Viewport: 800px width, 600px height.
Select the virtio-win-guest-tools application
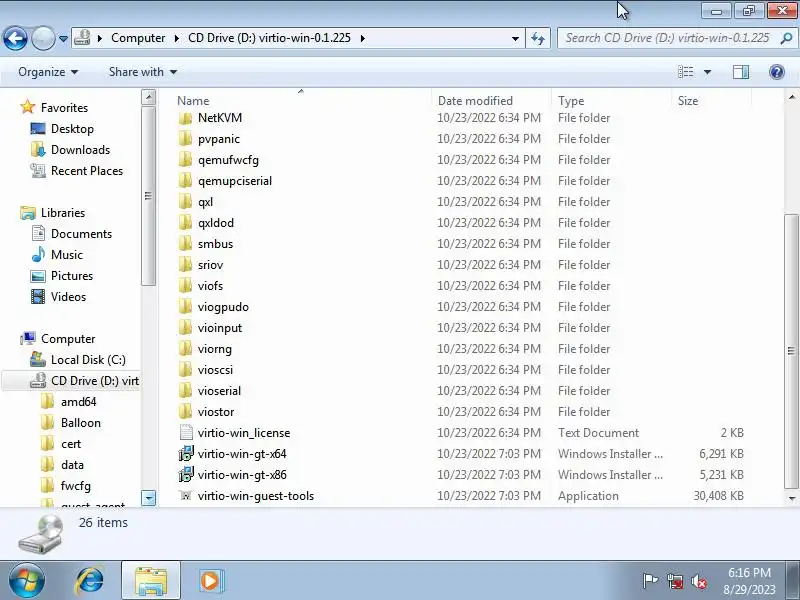[256, 495]
